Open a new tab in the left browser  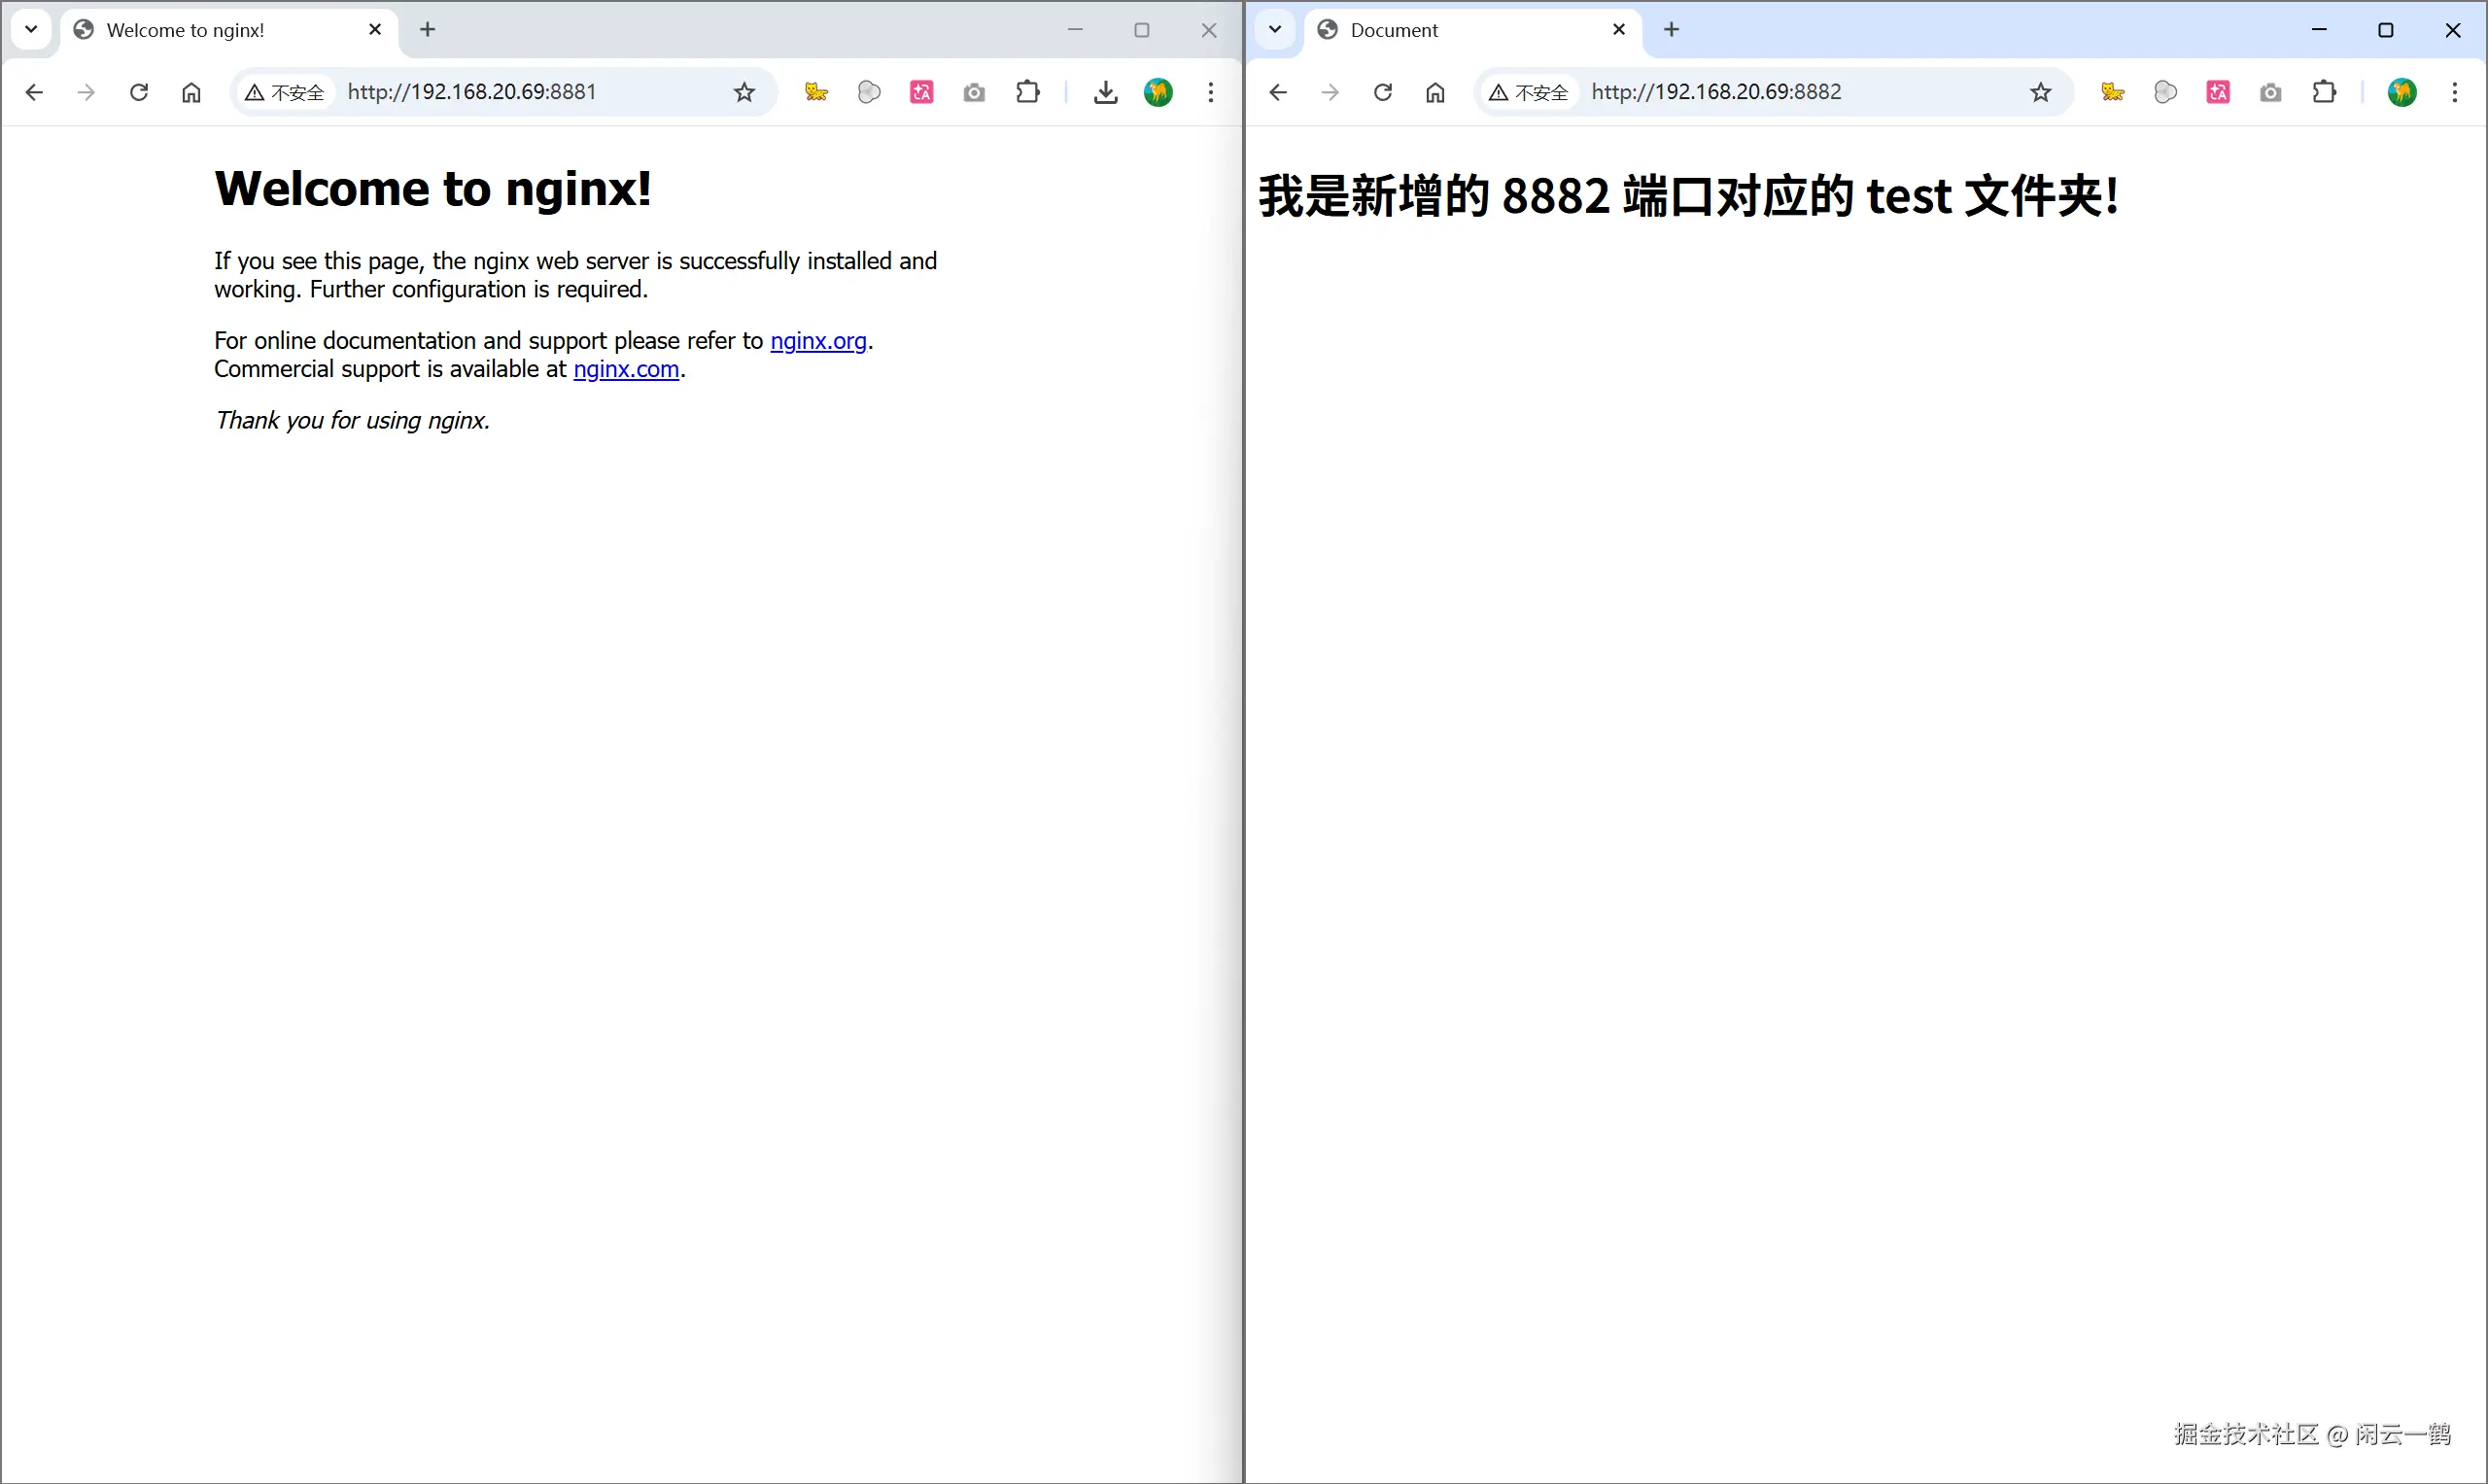[427, 29]
